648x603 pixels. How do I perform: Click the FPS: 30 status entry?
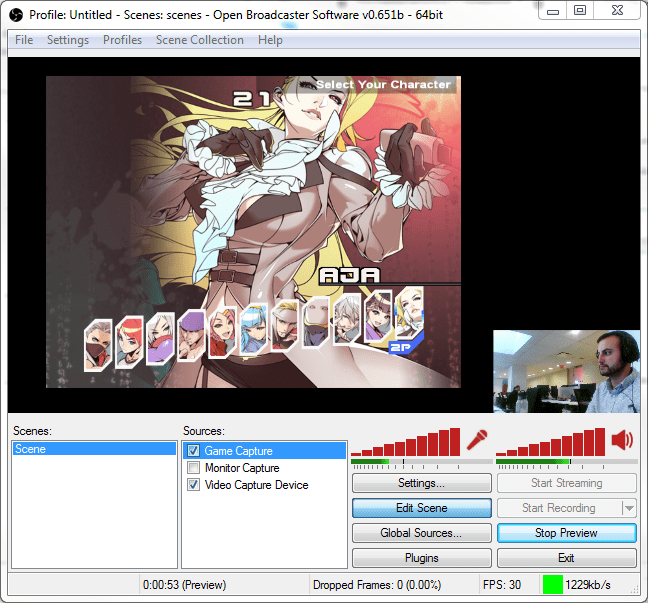(502, 585)
